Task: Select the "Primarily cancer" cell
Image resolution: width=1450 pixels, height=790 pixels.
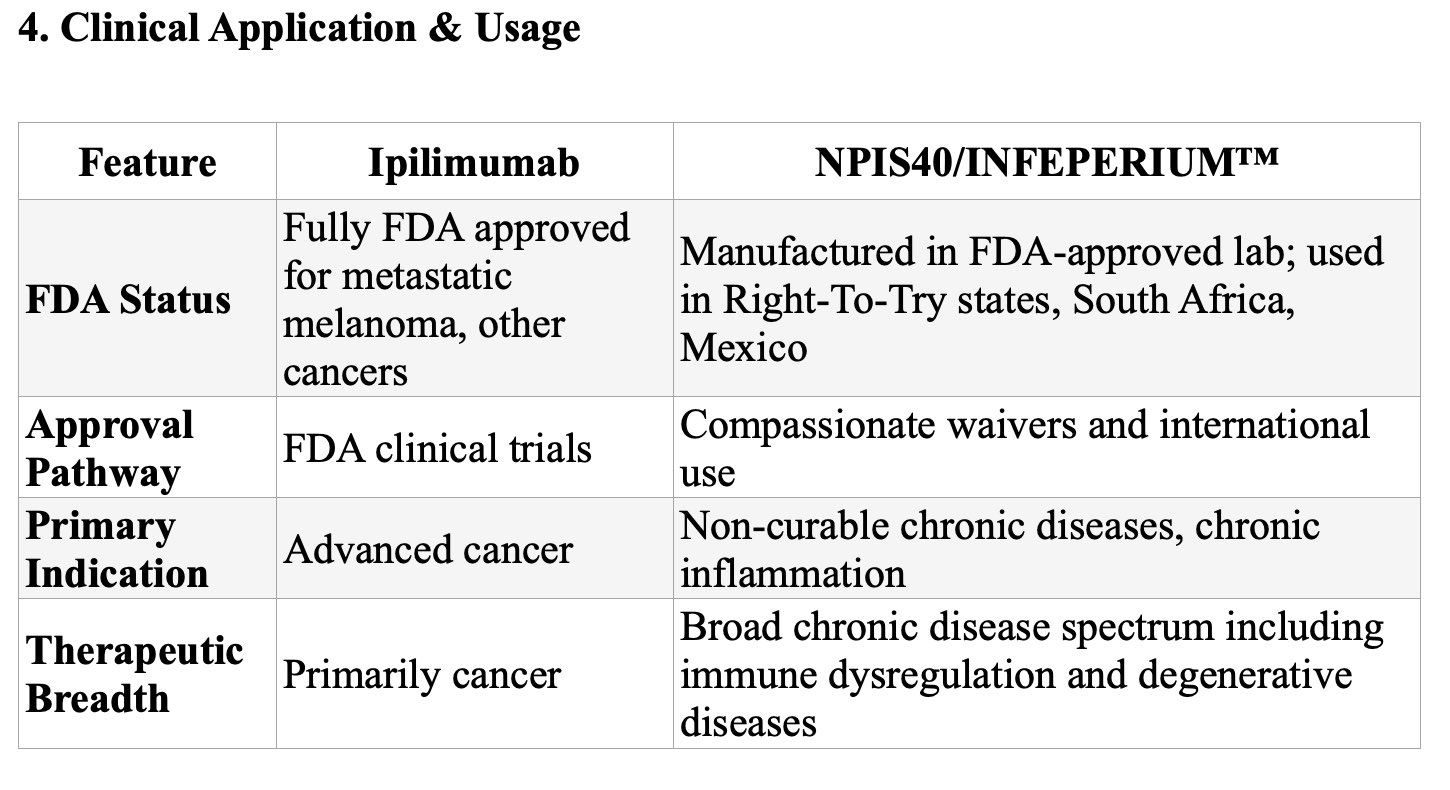Action: pos(422,675)
